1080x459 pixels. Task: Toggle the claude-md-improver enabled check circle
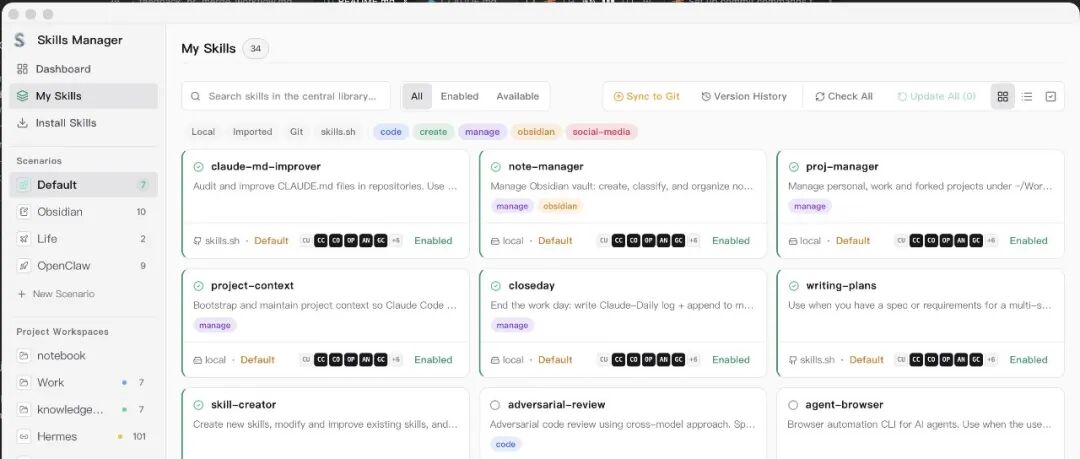[198, 167]
